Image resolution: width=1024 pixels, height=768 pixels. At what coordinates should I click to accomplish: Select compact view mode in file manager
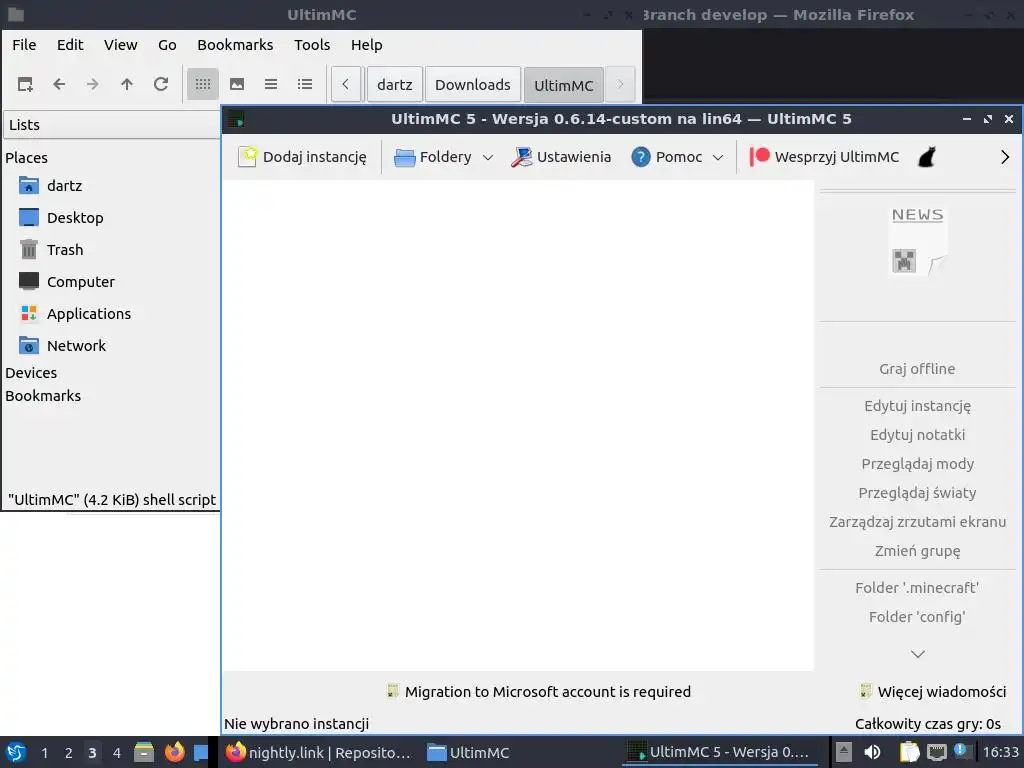pyautogui.click(x=270, y=84)
